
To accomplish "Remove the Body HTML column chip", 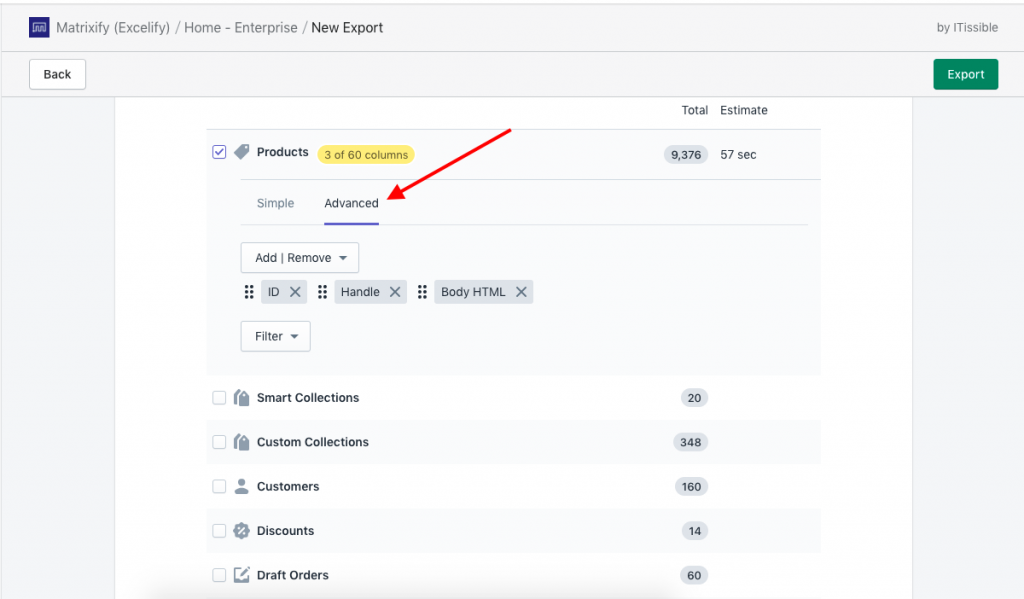I will (521, 291).
